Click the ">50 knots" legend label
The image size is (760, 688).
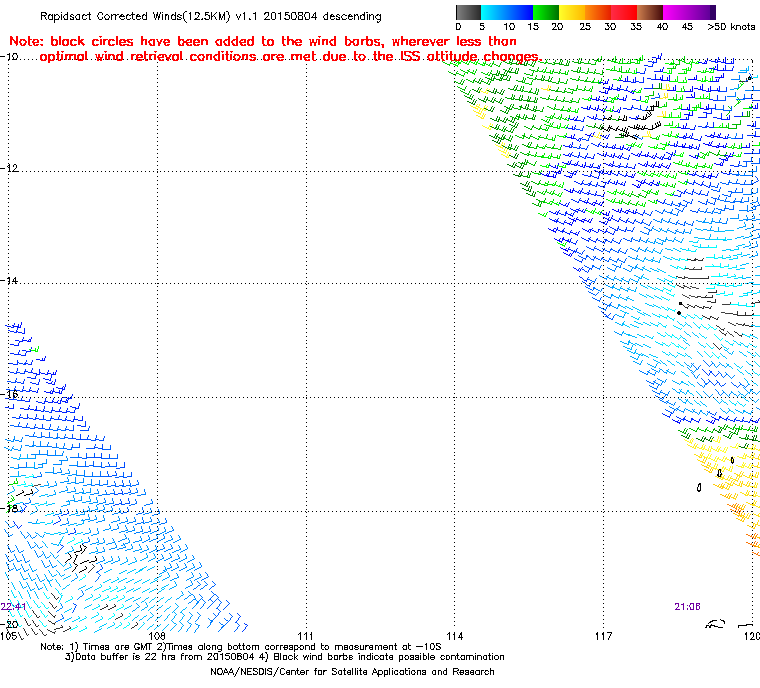pyautogui.click(x=731, y=27)
